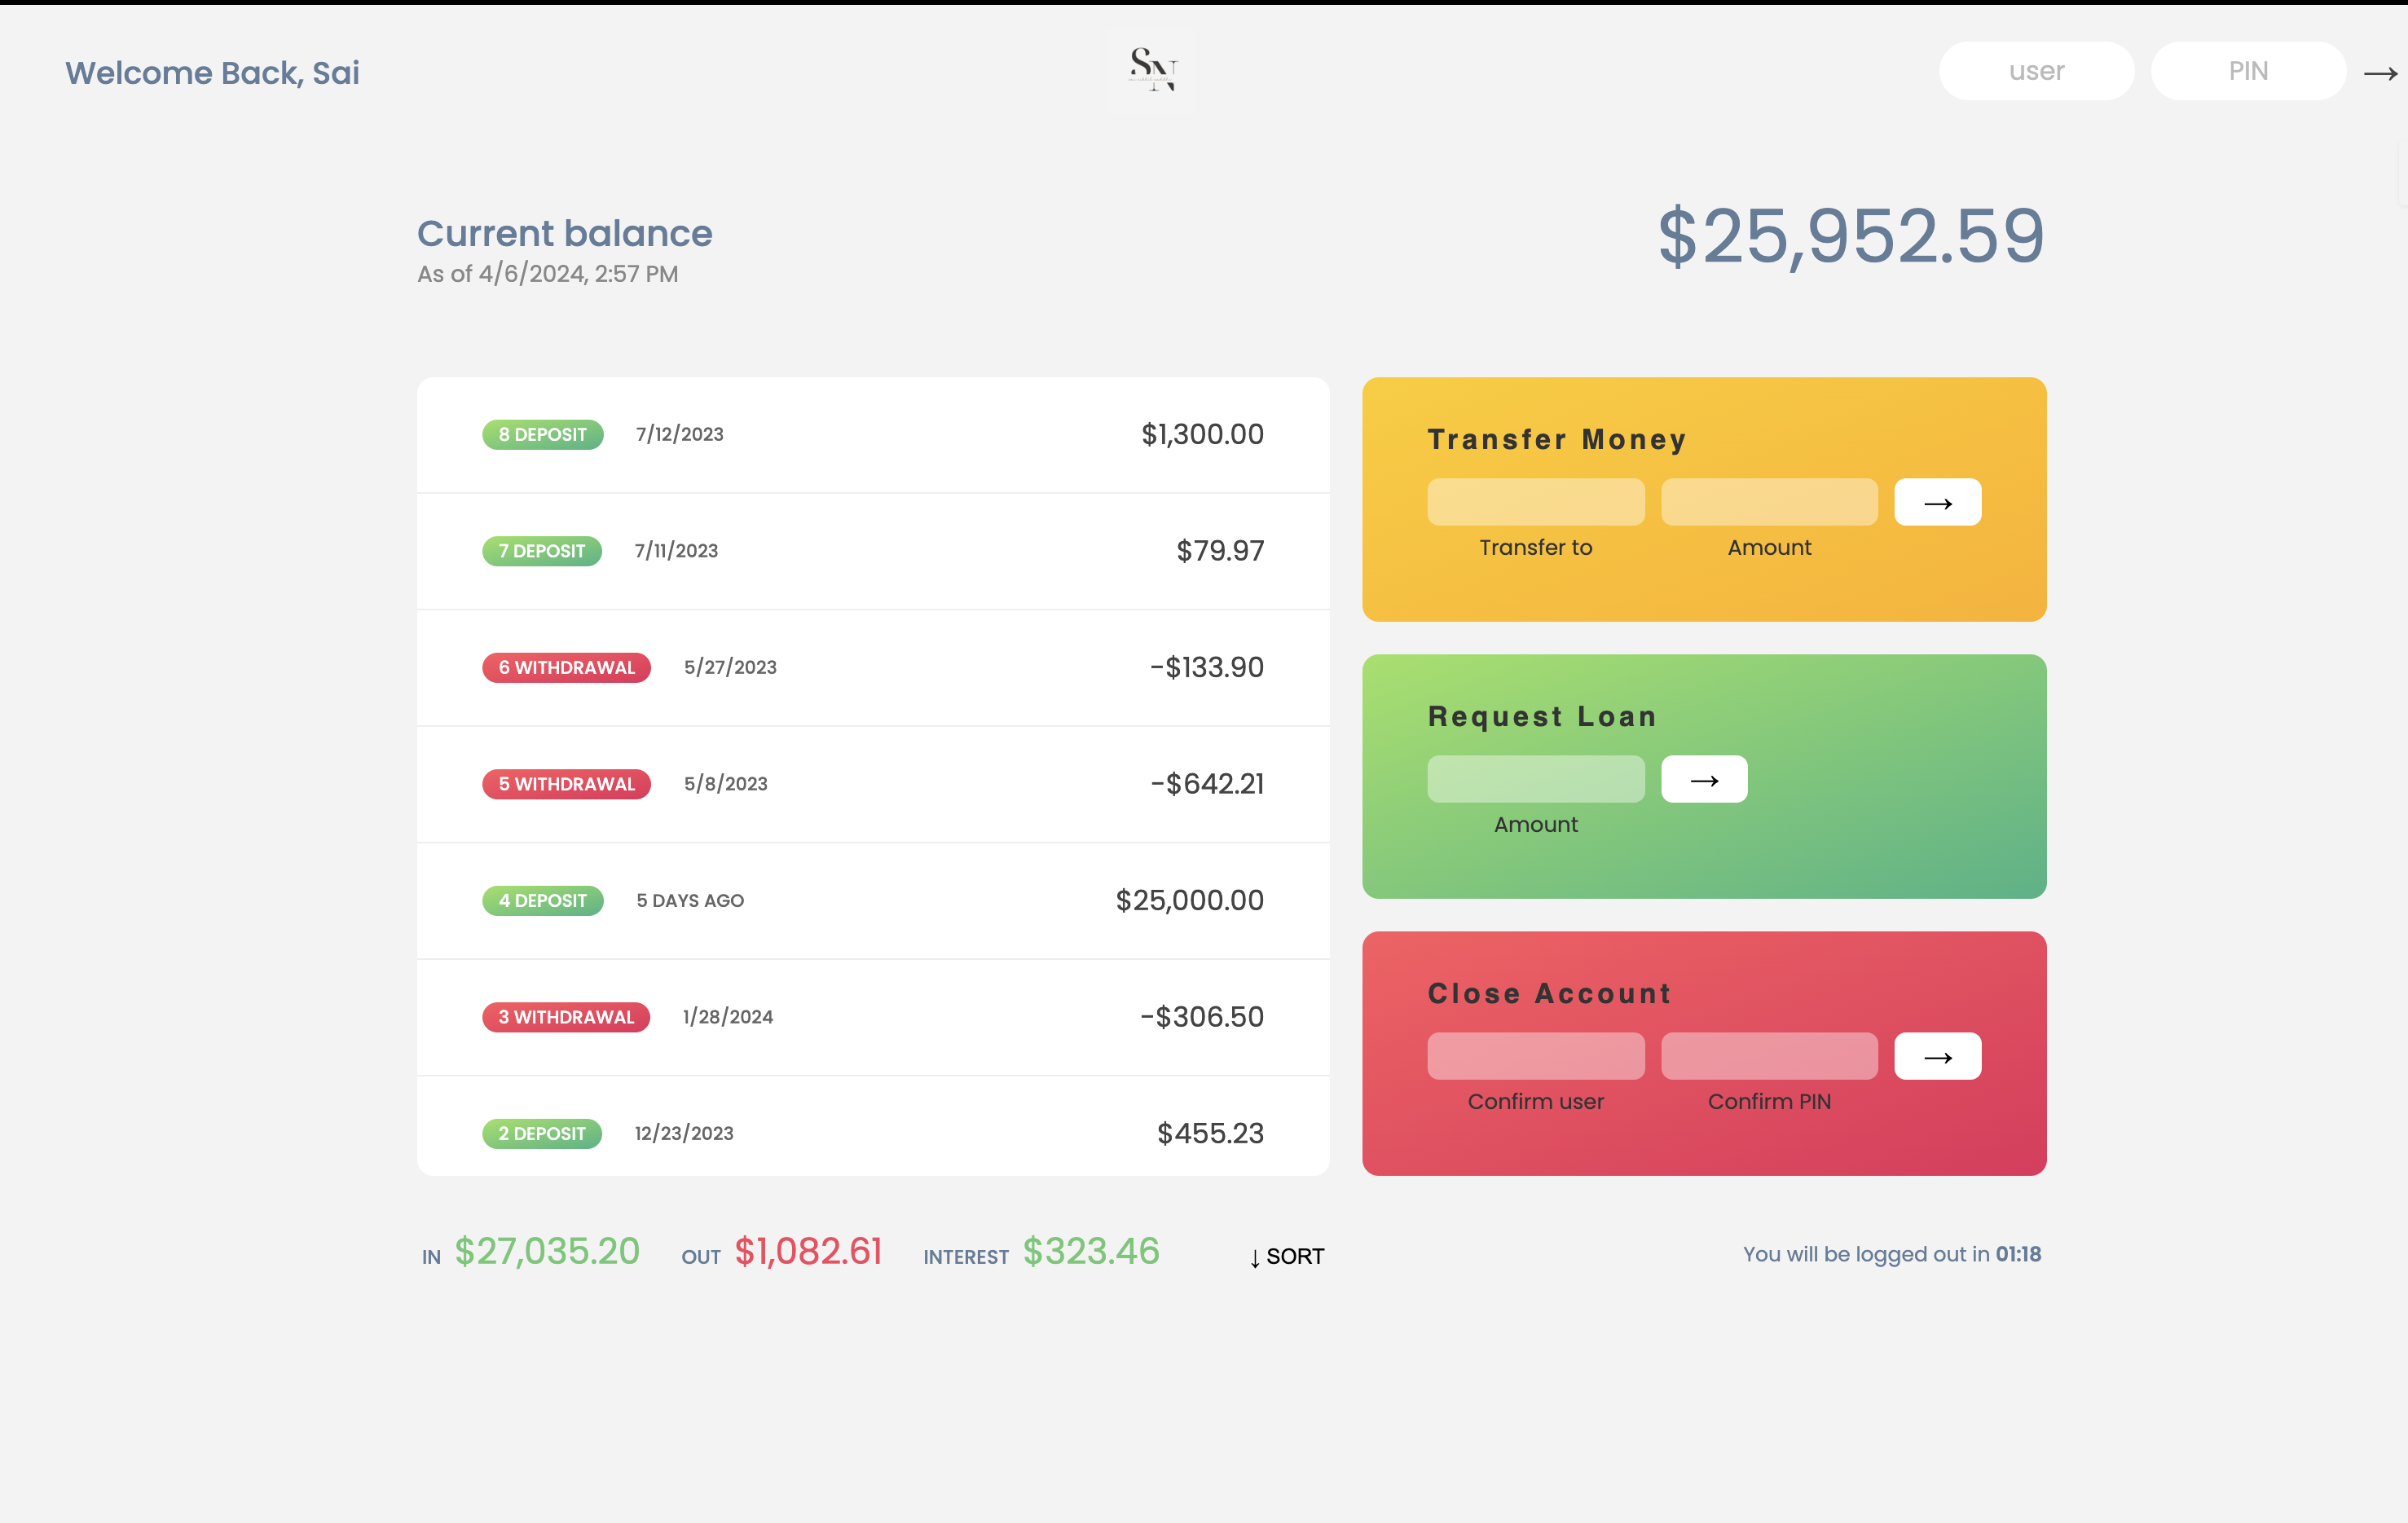
Task: Click the As of 4/6/2024 timestamp
Action: (547, 274)
